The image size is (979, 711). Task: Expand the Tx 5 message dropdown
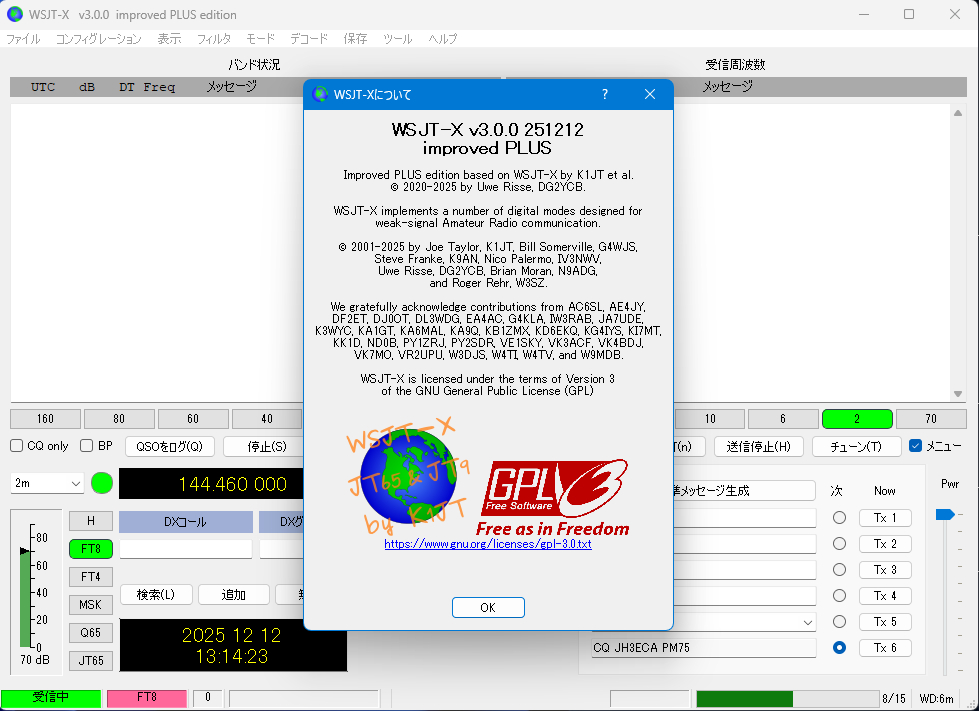tap(808, 622)
